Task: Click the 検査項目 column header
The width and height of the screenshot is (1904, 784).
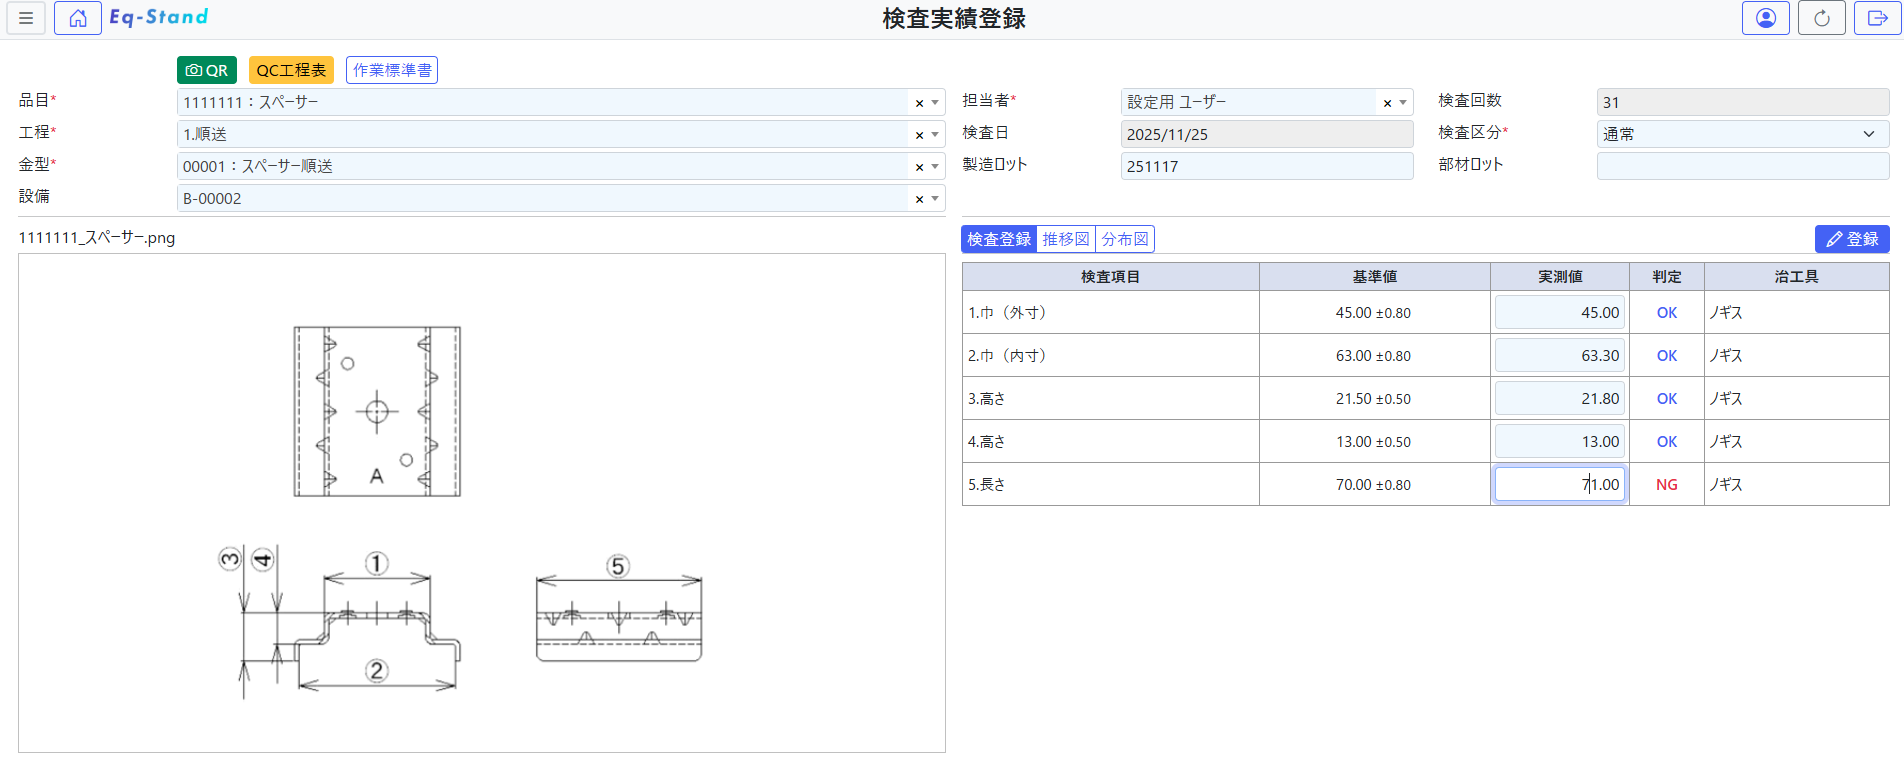Action: 1110,277
